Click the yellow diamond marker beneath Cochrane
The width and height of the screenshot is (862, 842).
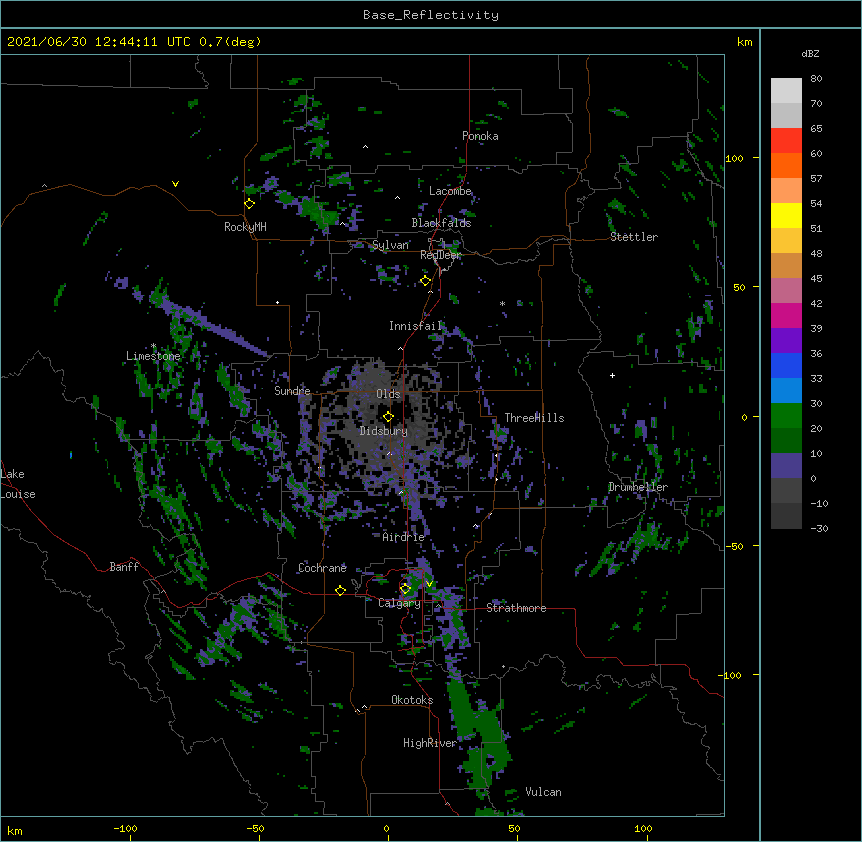[x=340, y=590]
